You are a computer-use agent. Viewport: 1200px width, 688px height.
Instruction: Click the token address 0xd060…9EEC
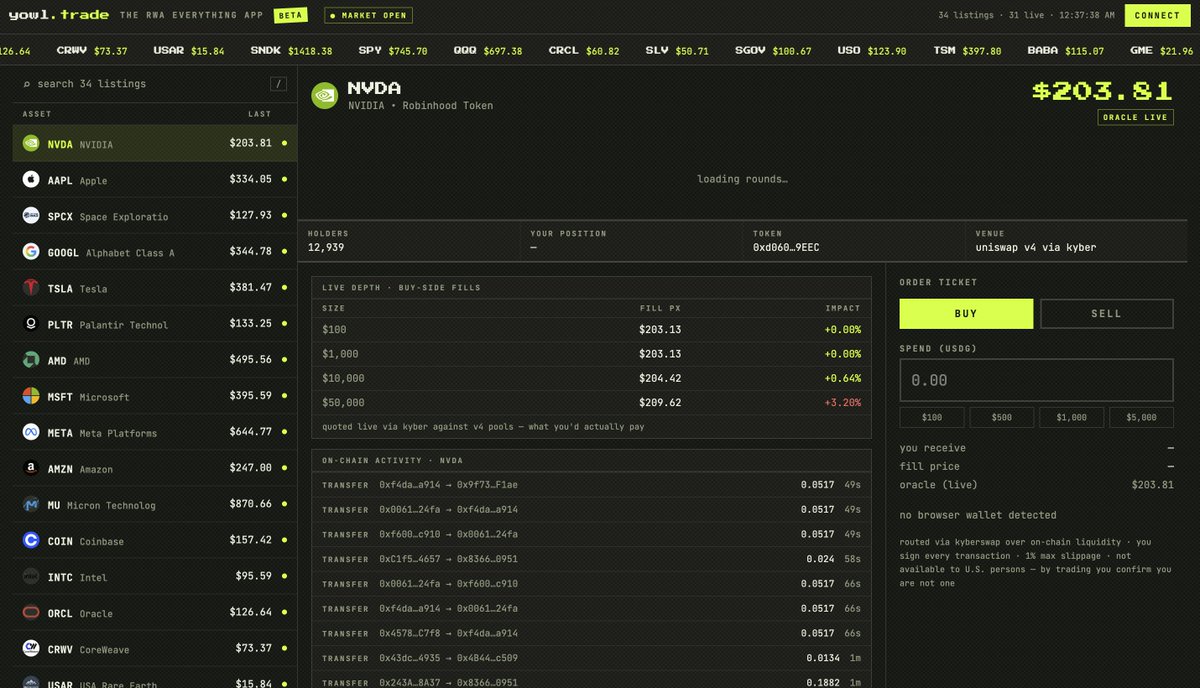(x=786, y=247)
